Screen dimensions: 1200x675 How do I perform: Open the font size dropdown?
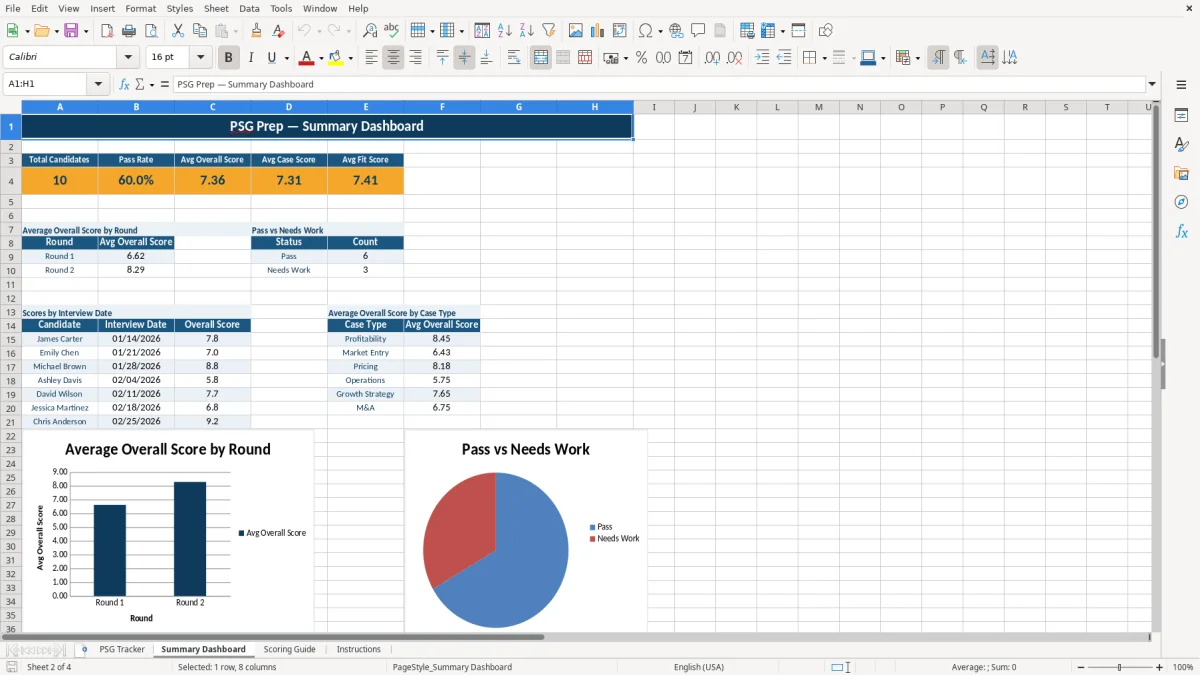point(201,58)
